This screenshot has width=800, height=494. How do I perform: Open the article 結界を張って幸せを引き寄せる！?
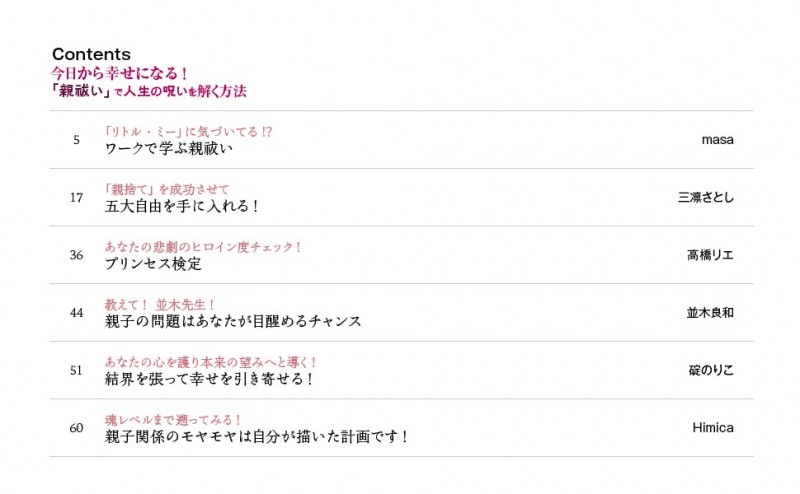coord(210,379)
